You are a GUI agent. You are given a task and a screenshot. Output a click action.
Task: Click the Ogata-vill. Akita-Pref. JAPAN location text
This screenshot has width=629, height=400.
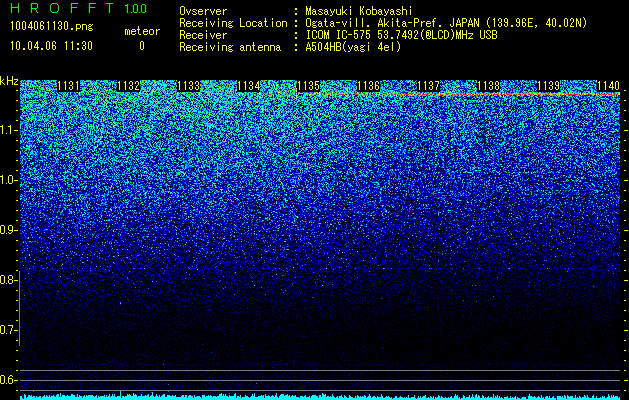click(446, 23)
